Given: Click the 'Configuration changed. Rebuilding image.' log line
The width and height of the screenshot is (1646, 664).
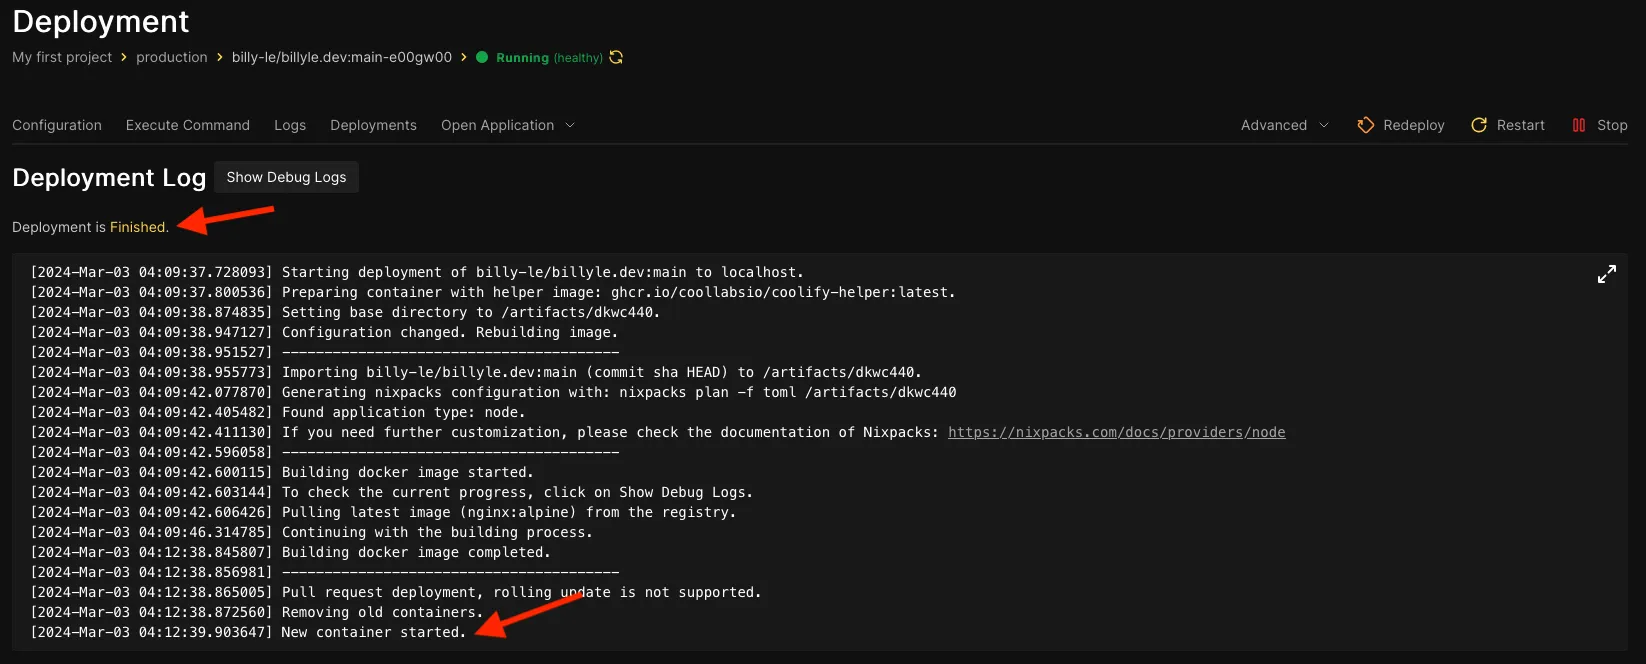Looking at the screenshot, I should tap(324, 332).
